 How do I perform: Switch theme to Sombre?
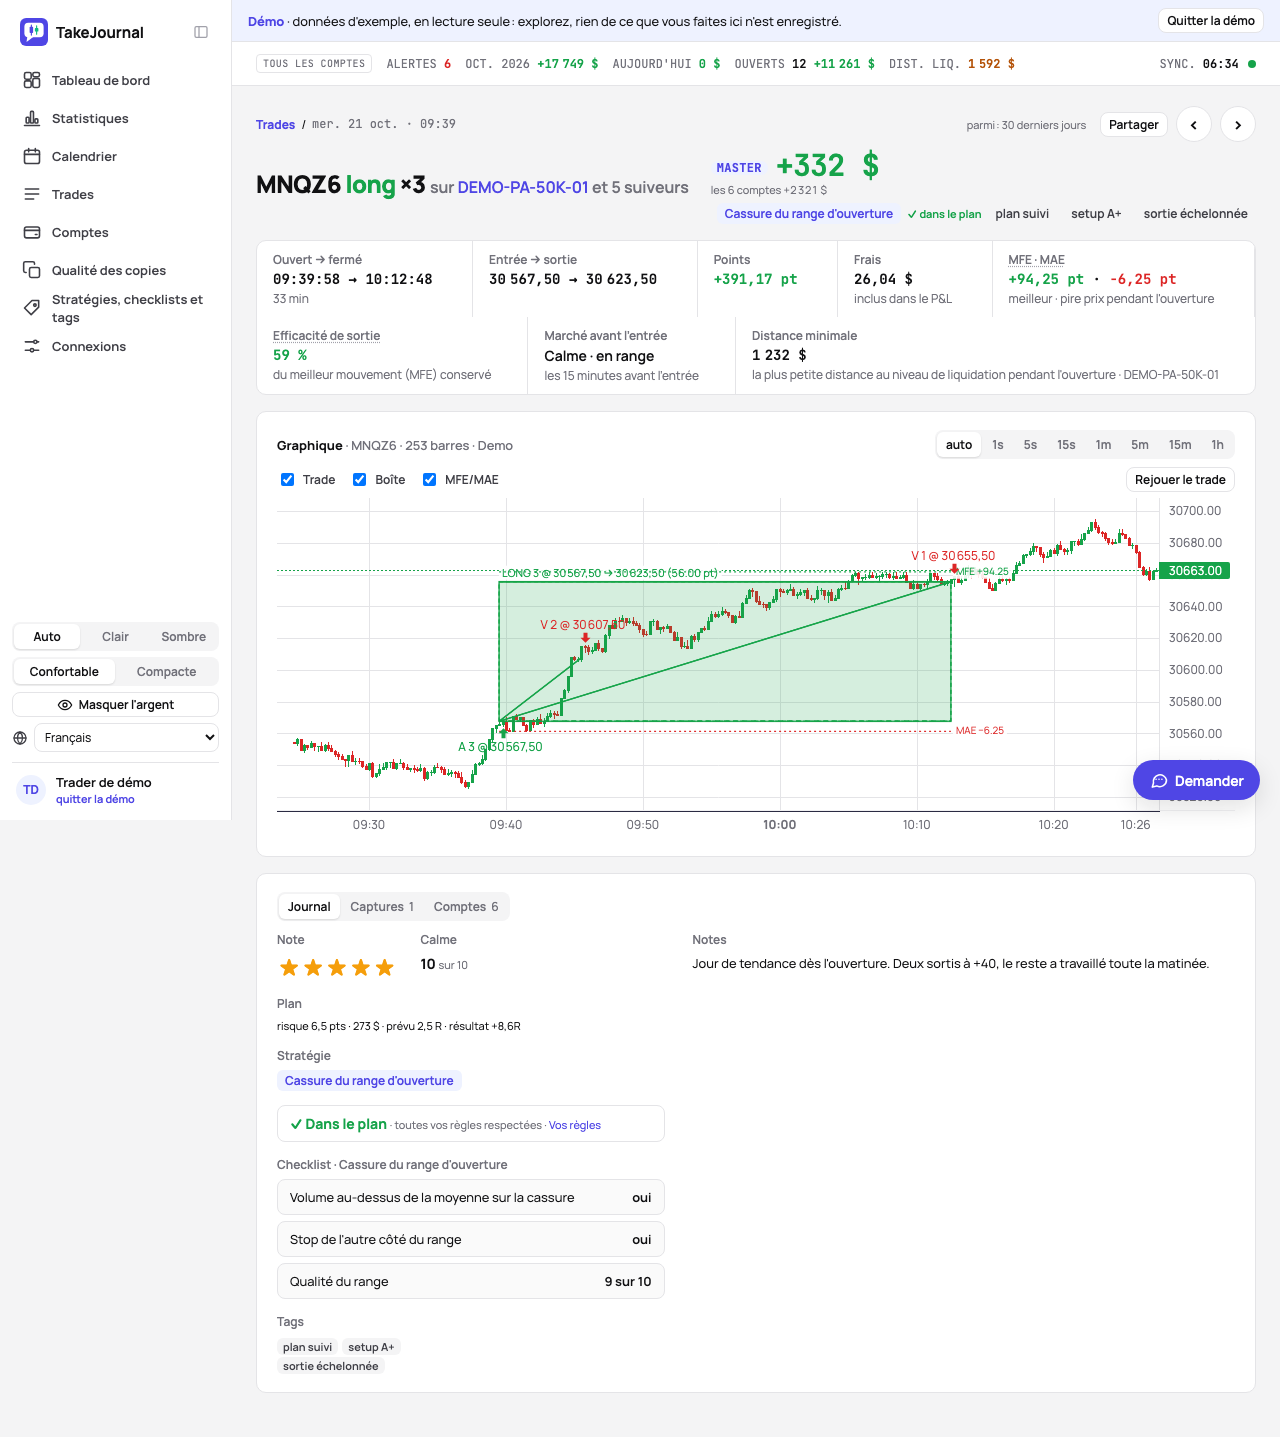[183, 637]
